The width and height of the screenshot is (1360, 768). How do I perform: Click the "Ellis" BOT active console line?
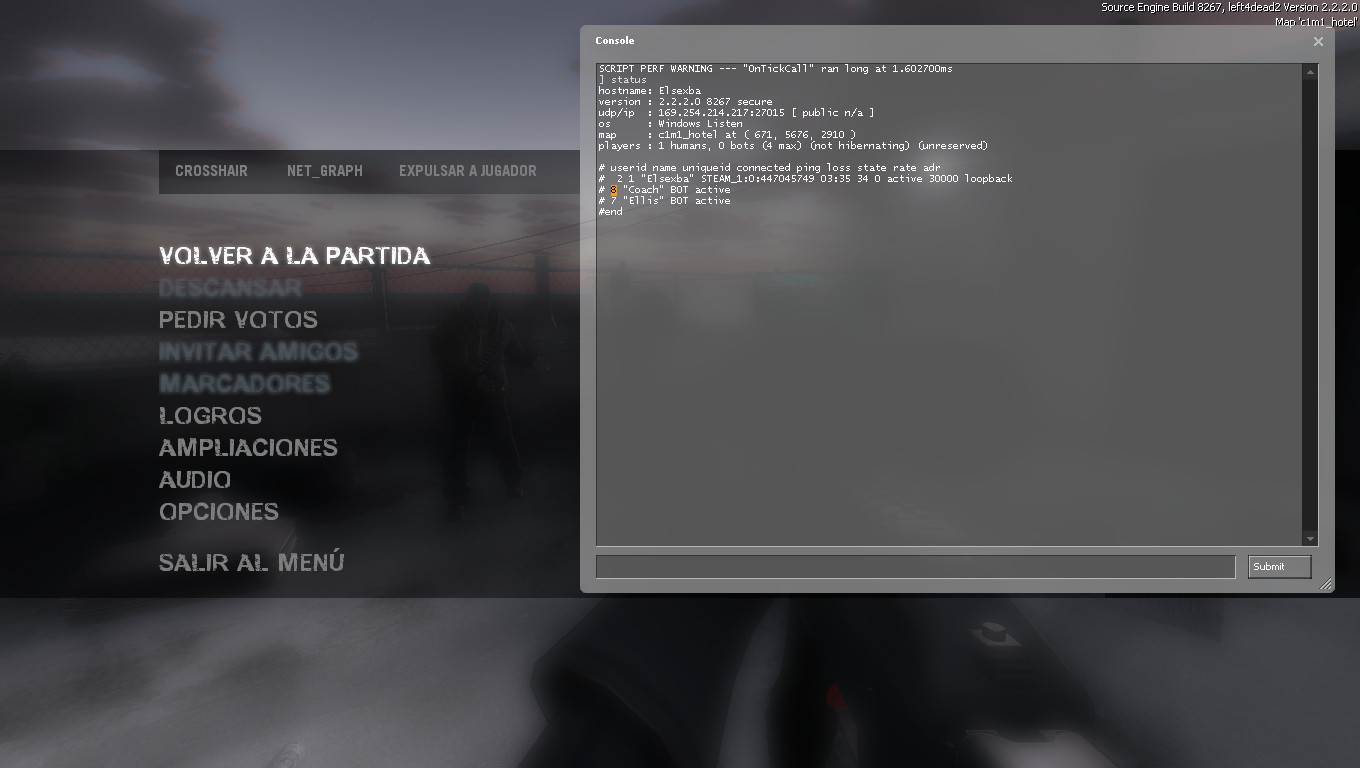pos(665,201)
